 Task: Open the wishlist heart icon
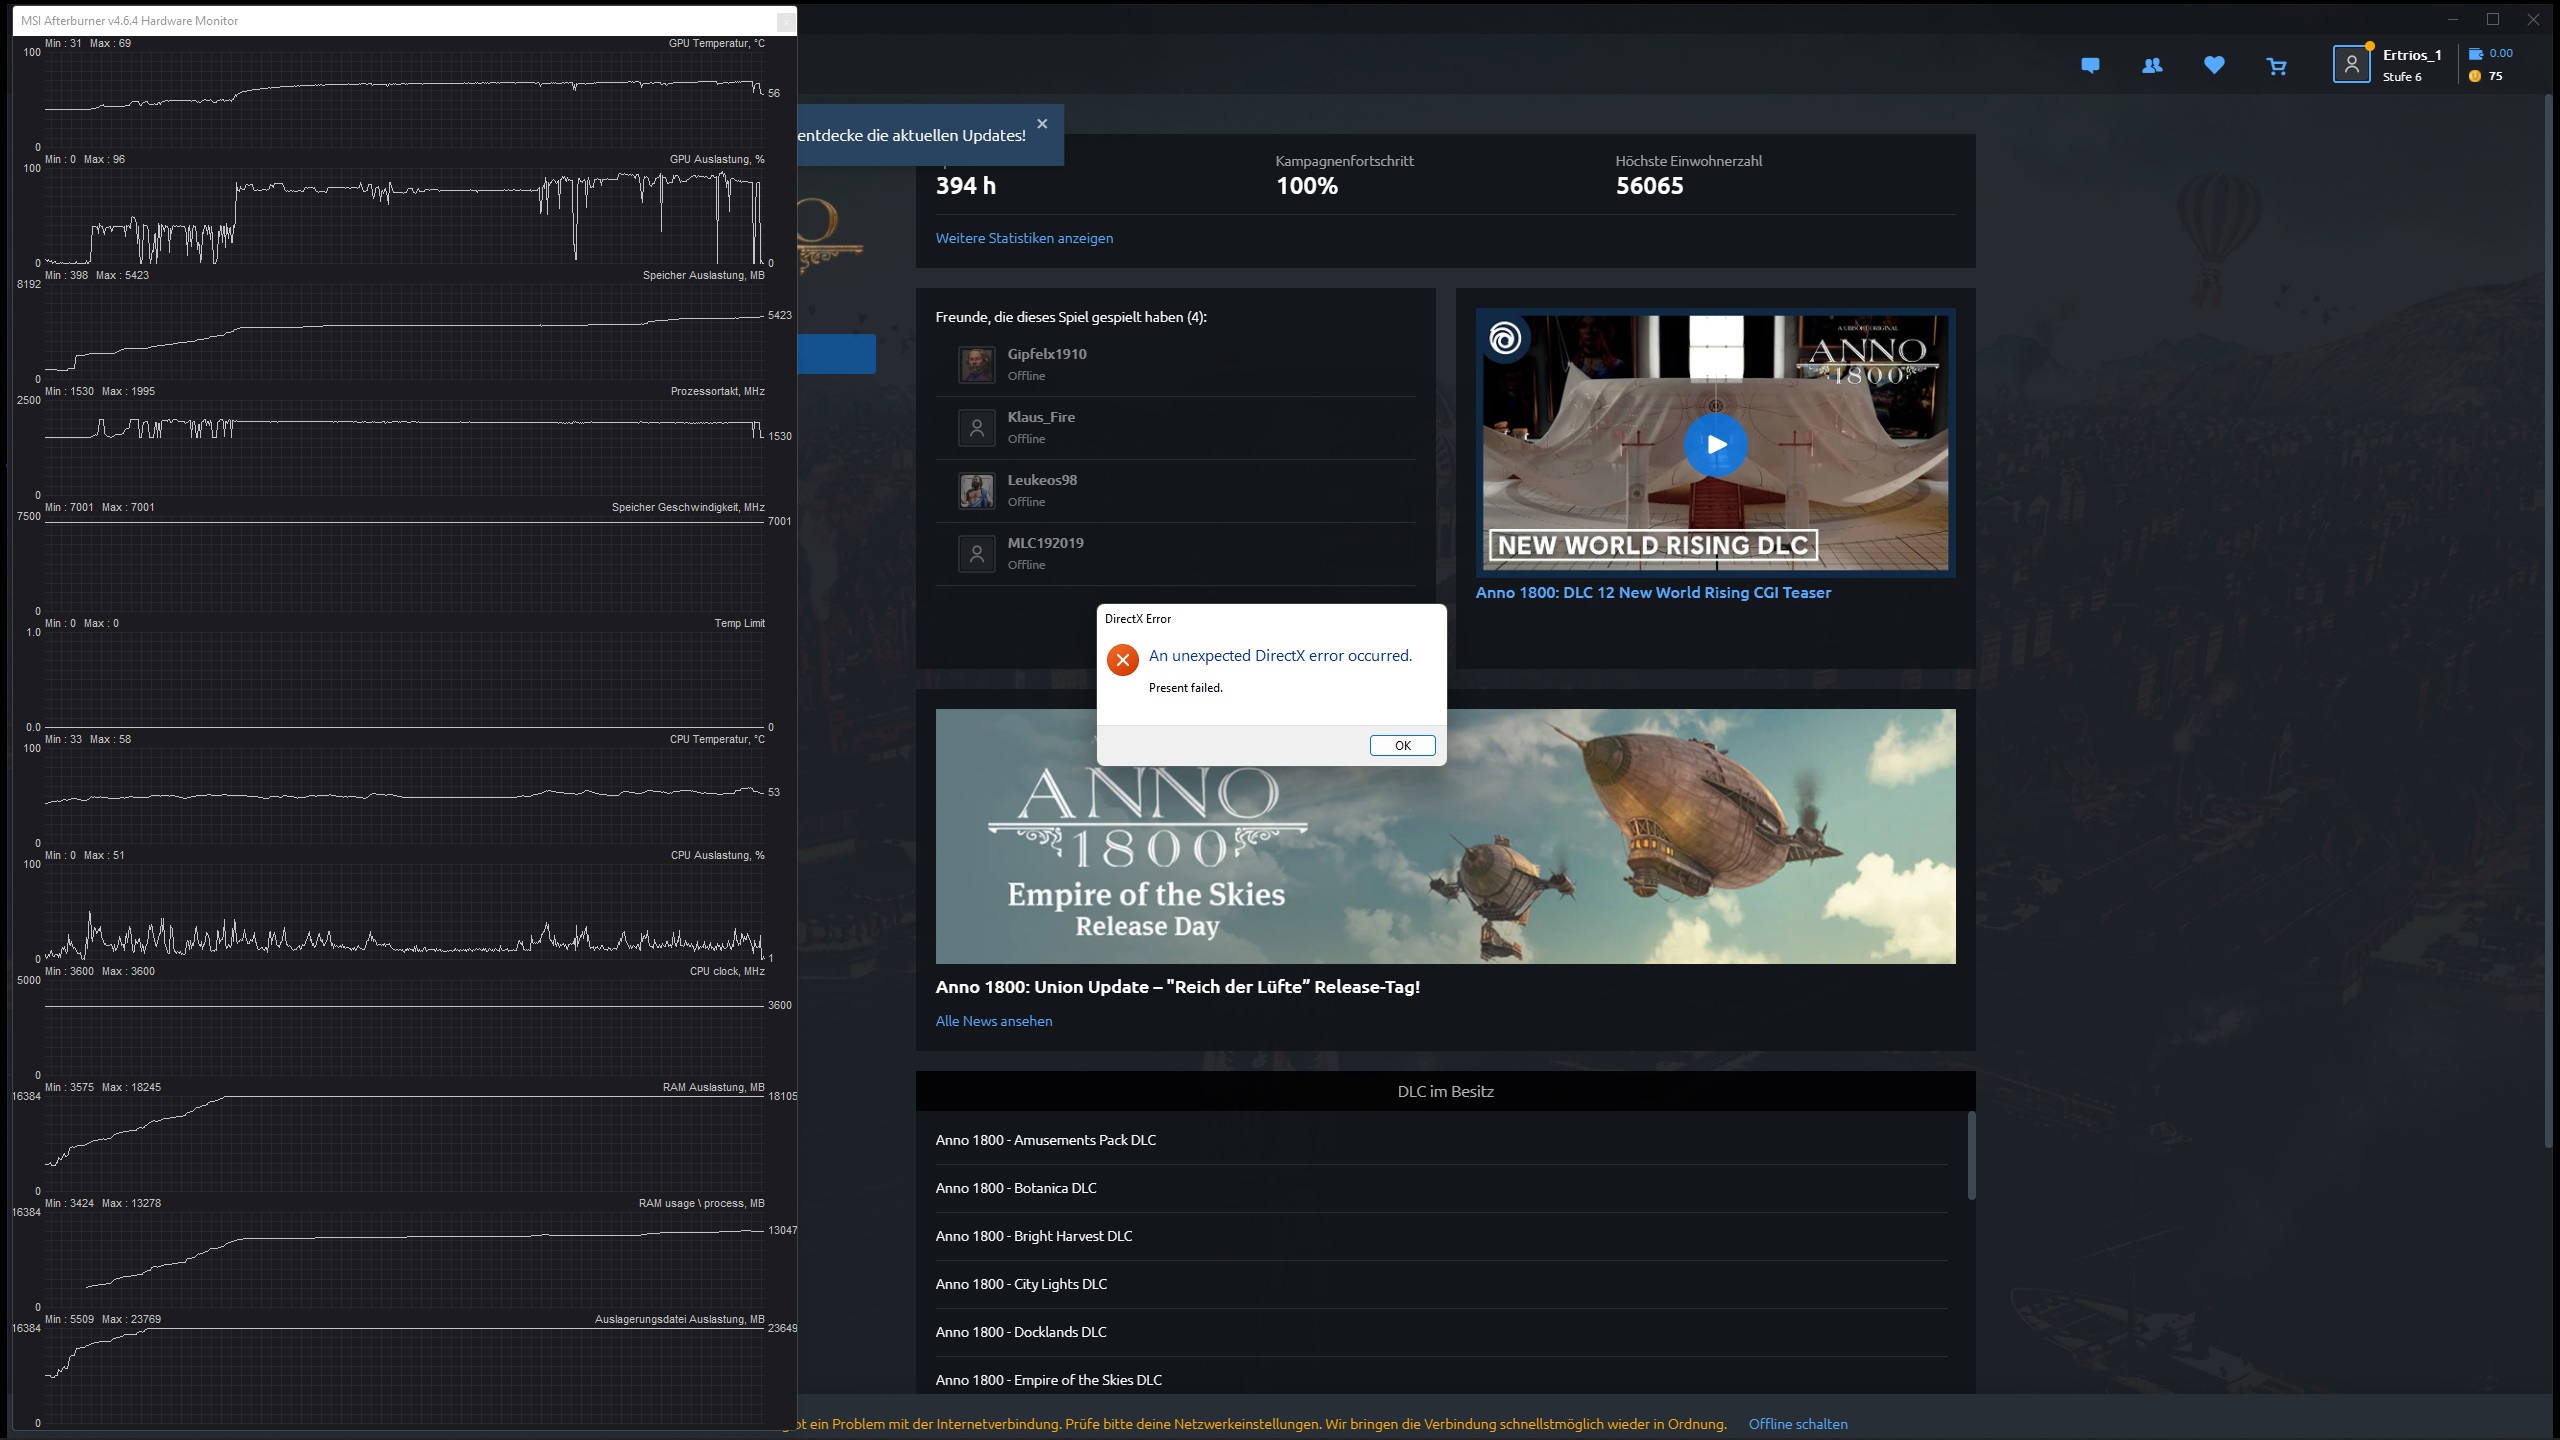[2214, 66]
